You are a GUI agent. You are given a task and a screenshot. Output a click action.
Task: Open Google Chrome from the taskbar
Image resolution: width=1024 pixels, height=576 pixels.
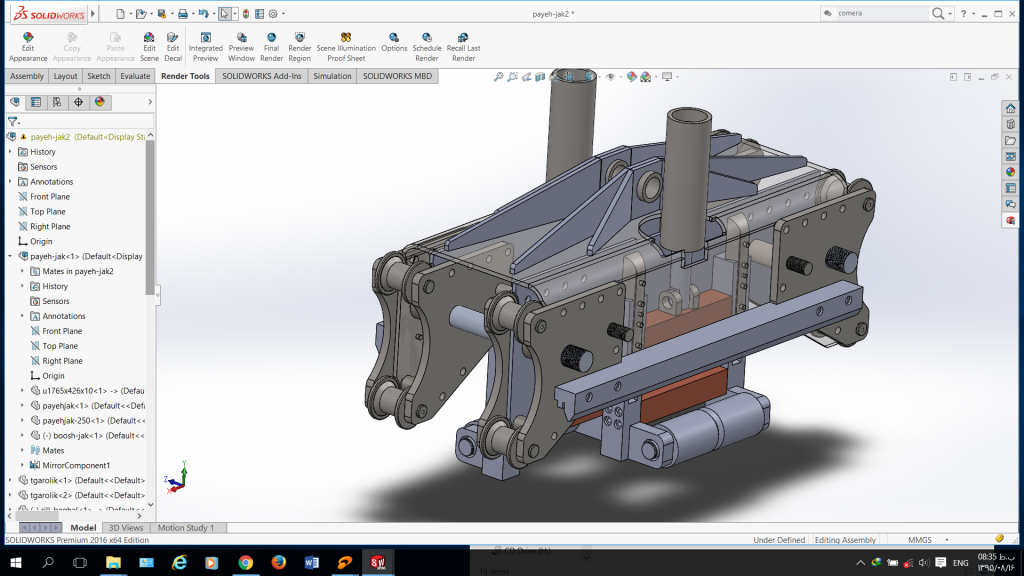coord(245,563)
